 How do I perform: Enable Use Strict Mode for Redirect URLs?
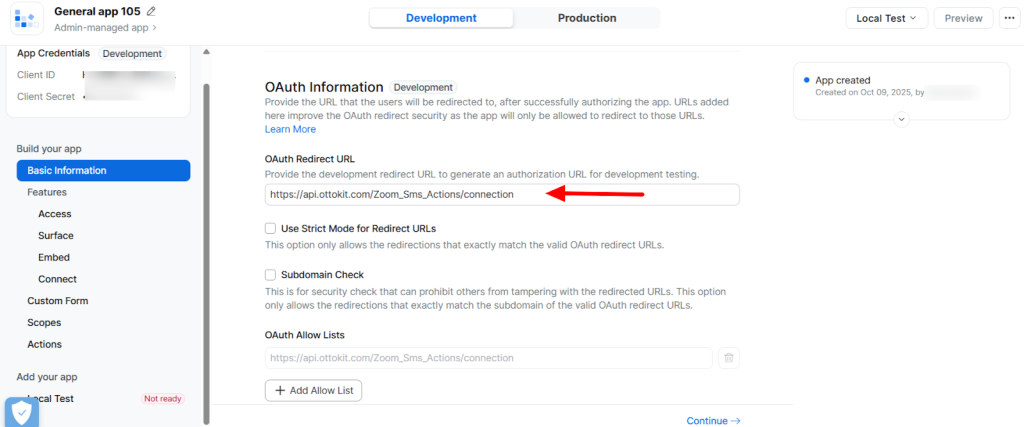(x=271, y=228)
